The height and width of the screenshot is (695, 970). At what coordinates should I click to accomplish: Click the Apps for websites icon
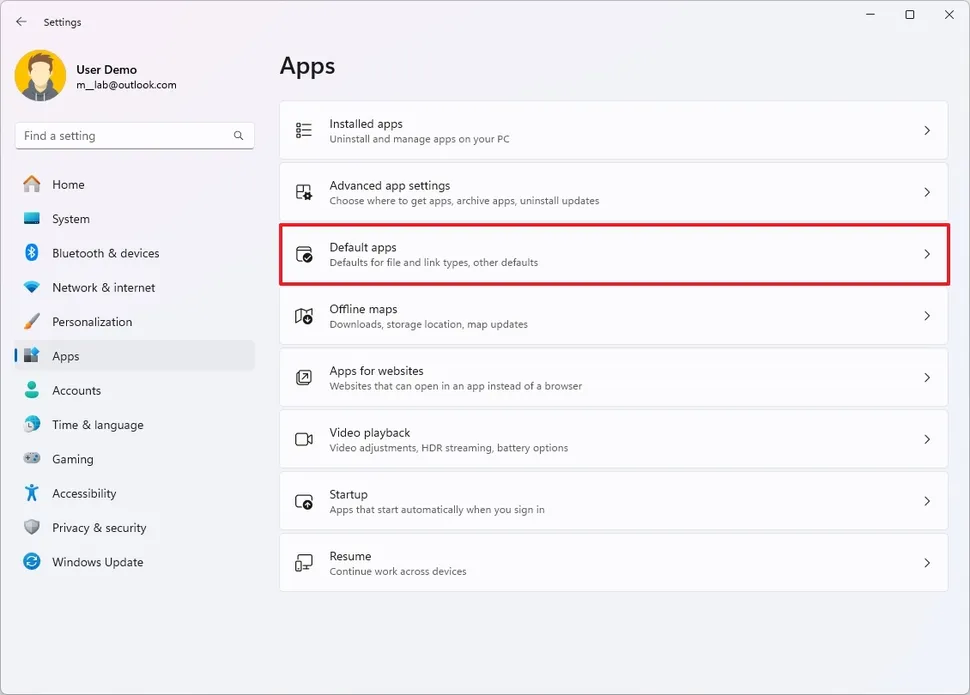point(304,378)
